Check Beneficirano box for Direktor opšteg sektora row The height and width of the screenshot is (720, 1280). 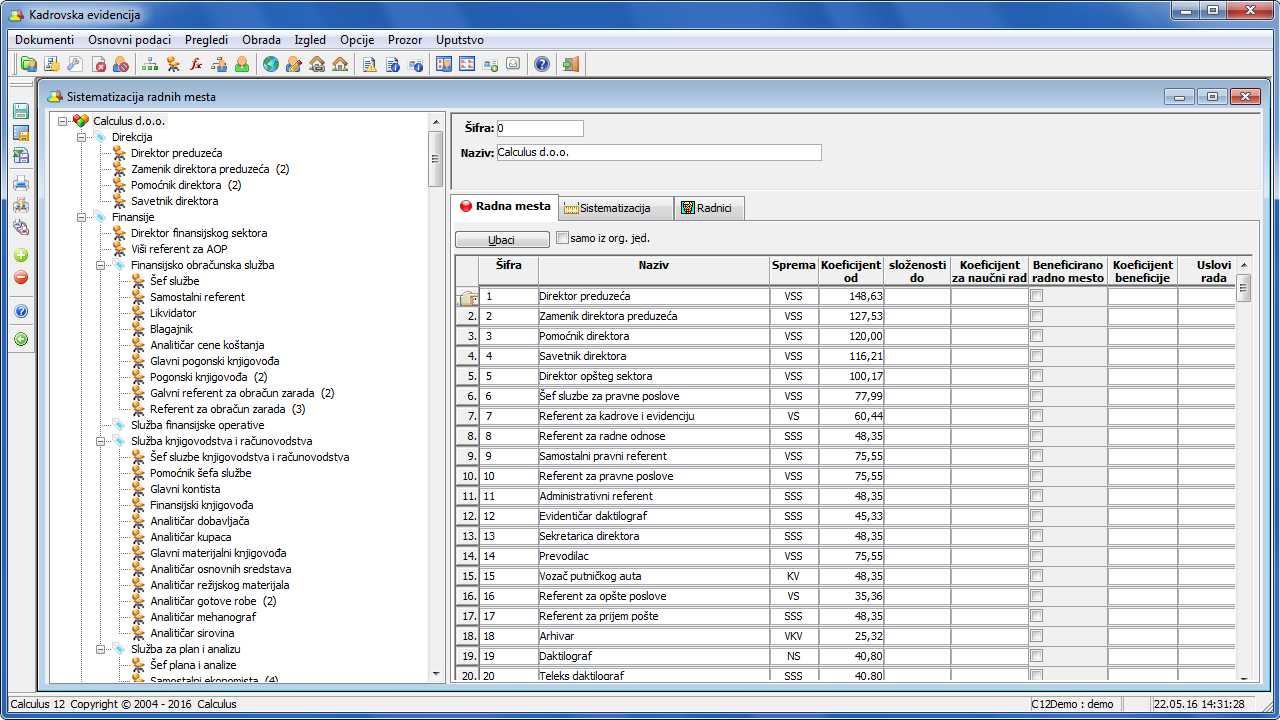pos(1037,376)
